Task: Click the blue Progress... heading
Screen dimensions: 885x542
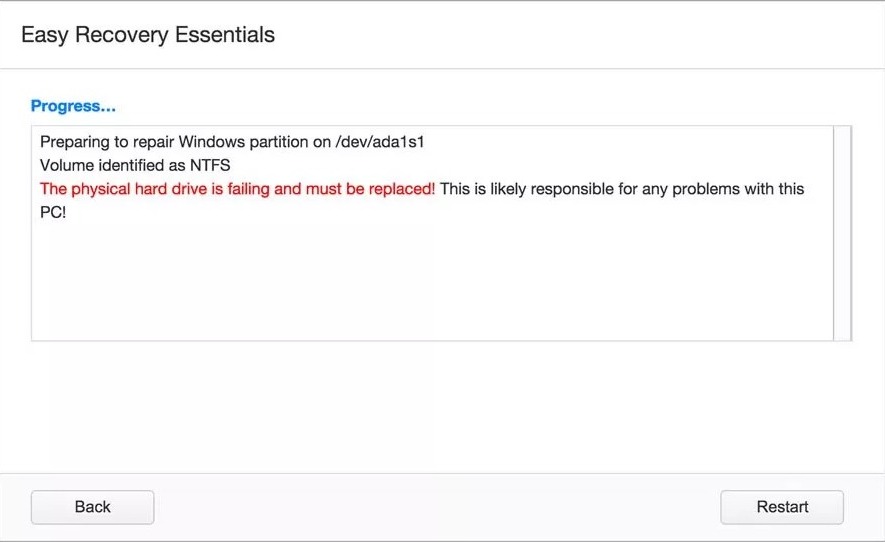Action: click(x=73, y=106)
